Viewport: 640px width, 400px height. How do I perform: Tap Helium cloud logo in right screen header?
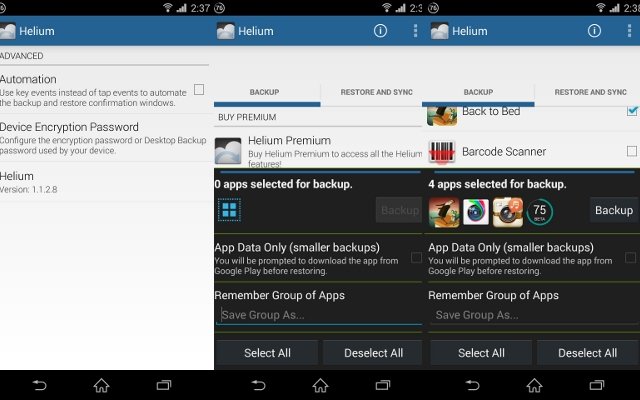pos(440,31)
